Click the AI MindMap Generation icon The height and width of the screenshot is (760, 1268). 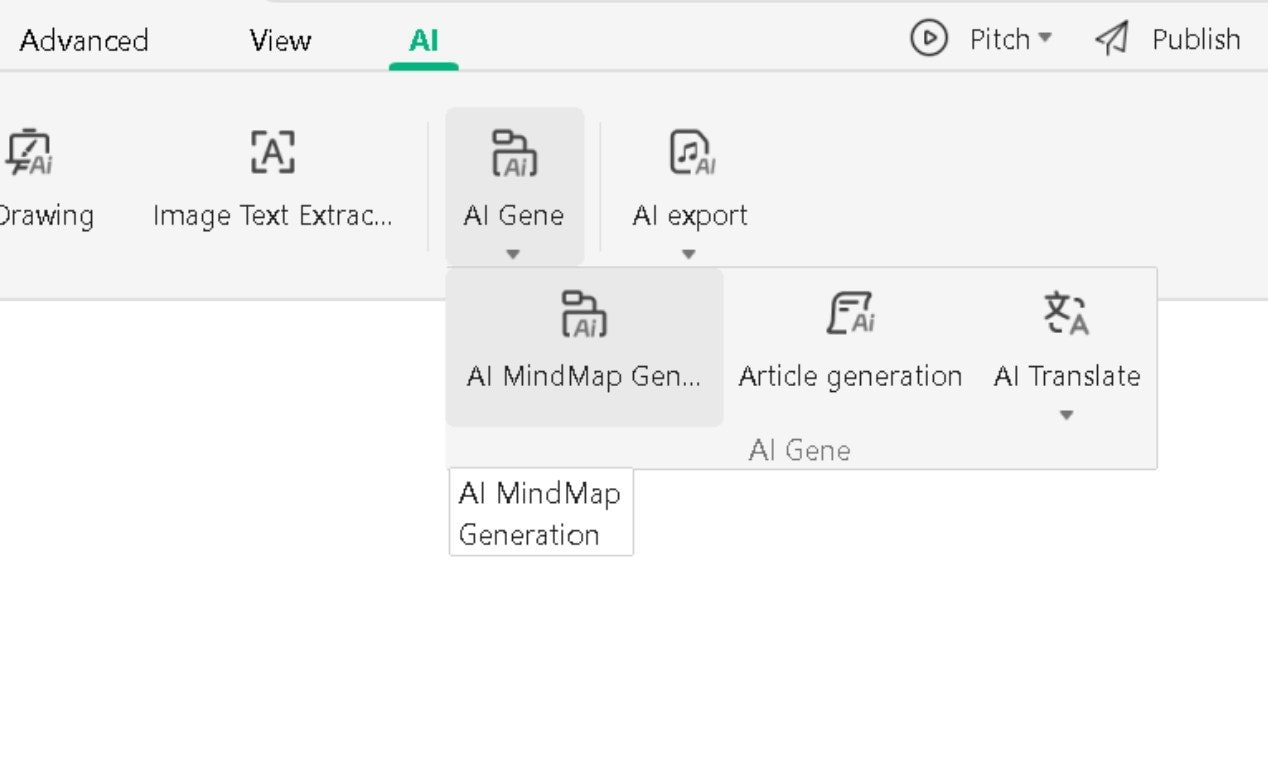584,313
